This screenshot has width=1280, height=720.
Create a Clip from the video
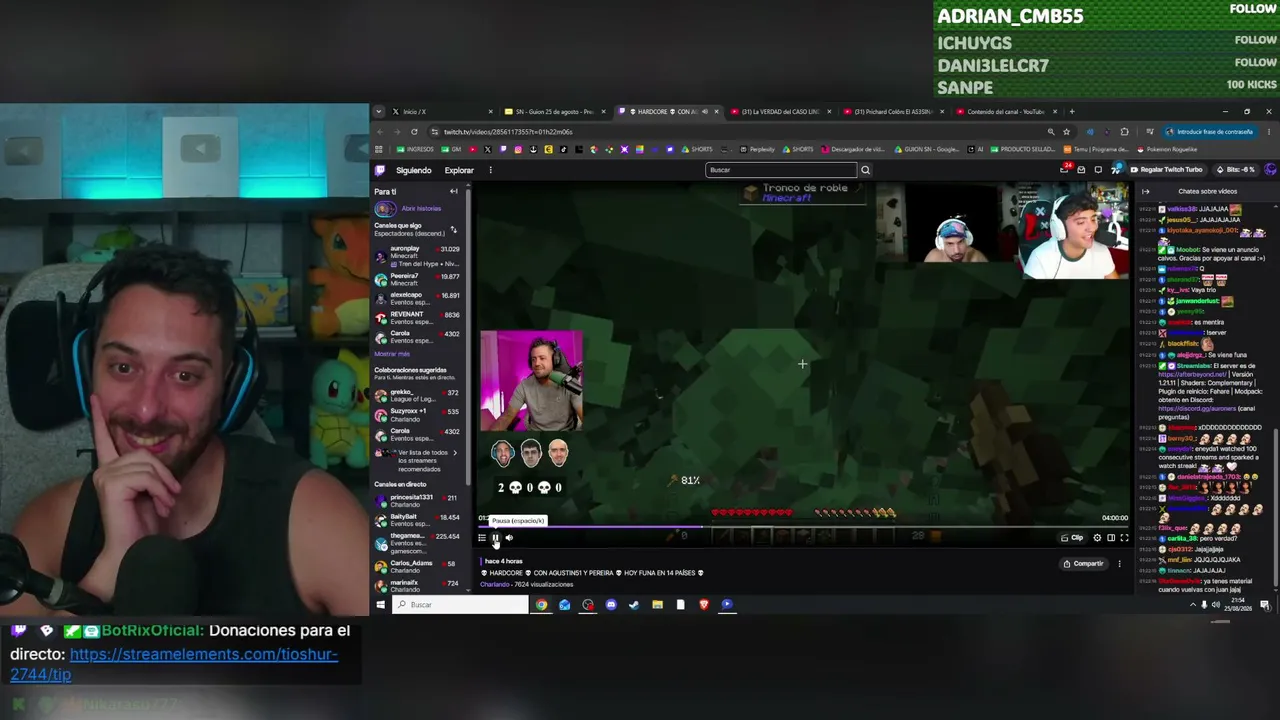(x=1072, y=538)
